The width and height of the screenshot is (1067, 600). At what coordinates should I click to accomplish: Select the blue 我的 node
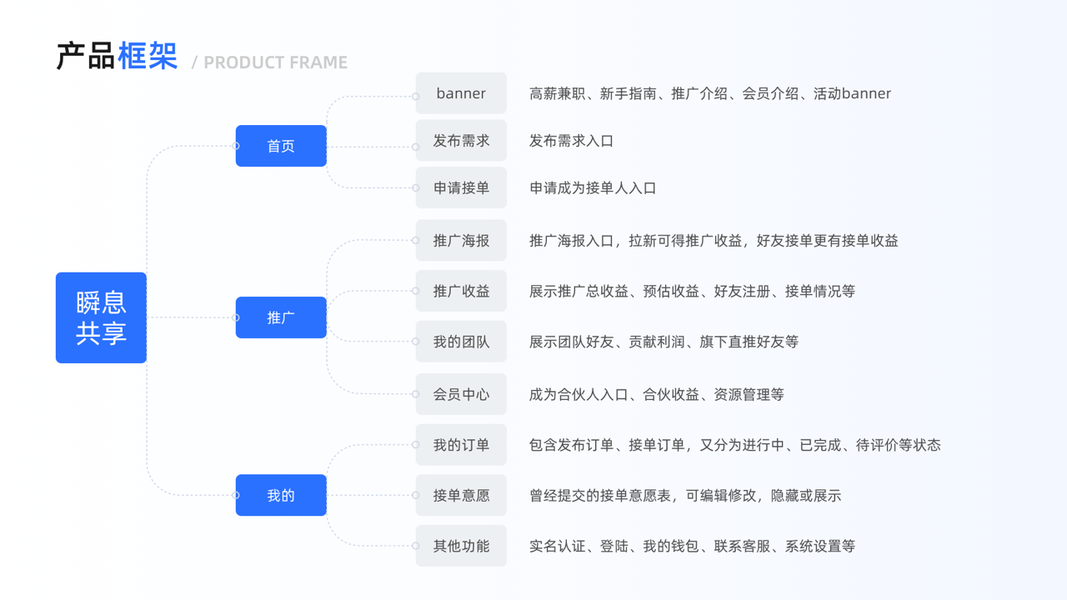pos(281,495)
